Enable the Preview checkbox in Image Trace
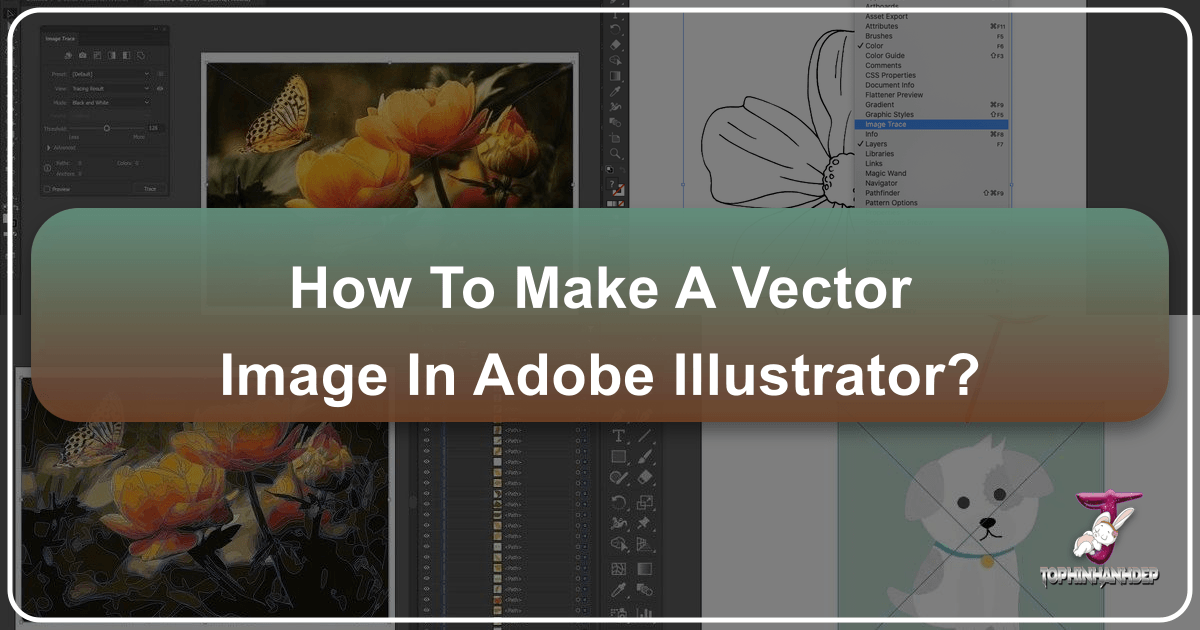Viewport: 1200px width, 630px height. (x=46, y=189)
